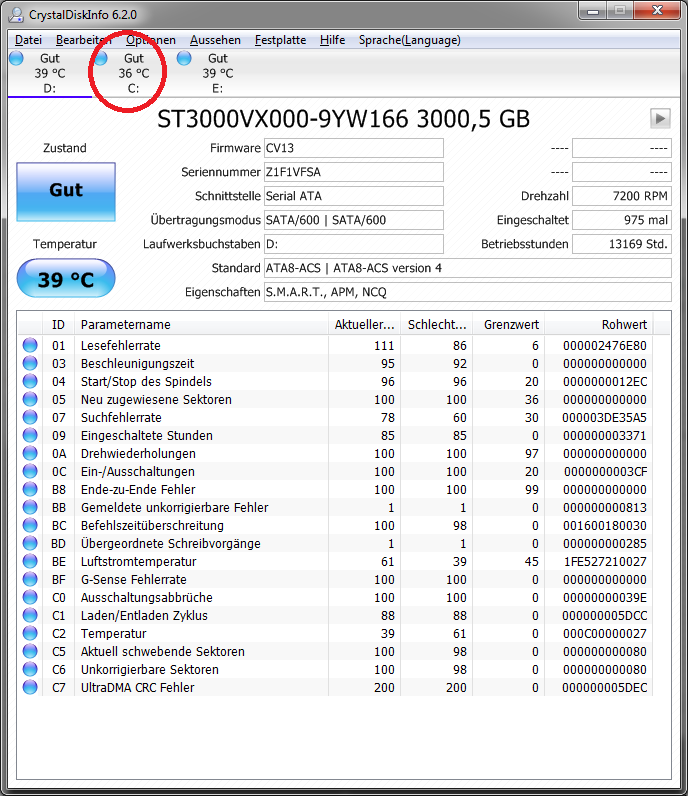This screenshot has width=688, height=796.
Task: Open the Aussehen menu
Action: pyautogui.click(x=215, y=40)
